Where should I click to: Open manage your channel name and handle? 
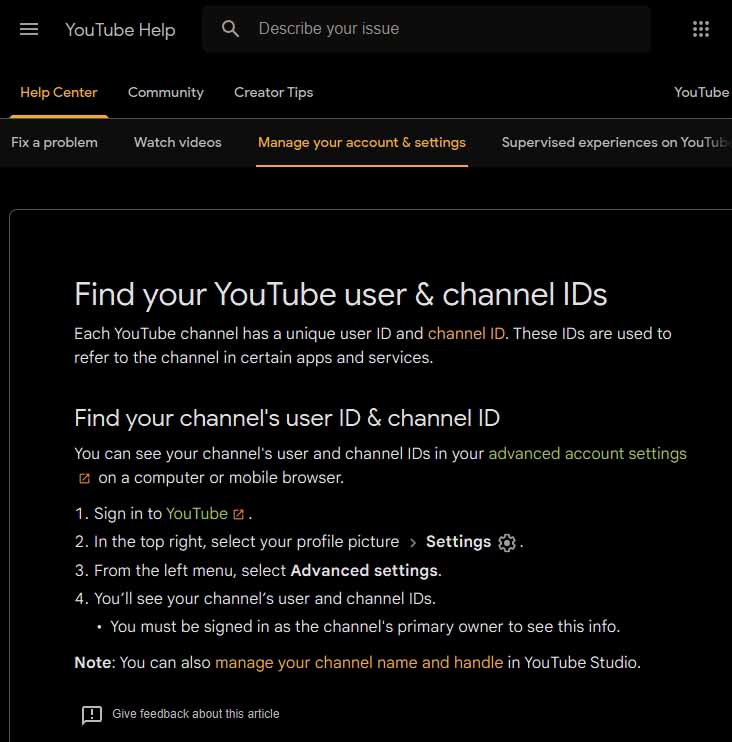coord(359,662)
